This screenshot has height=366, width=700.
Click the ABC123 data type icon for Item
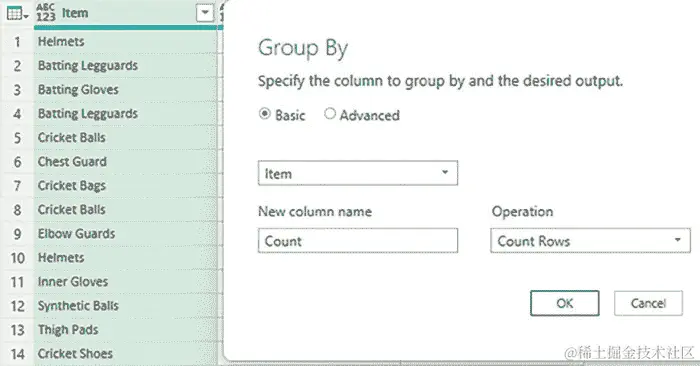click(46, 12)
